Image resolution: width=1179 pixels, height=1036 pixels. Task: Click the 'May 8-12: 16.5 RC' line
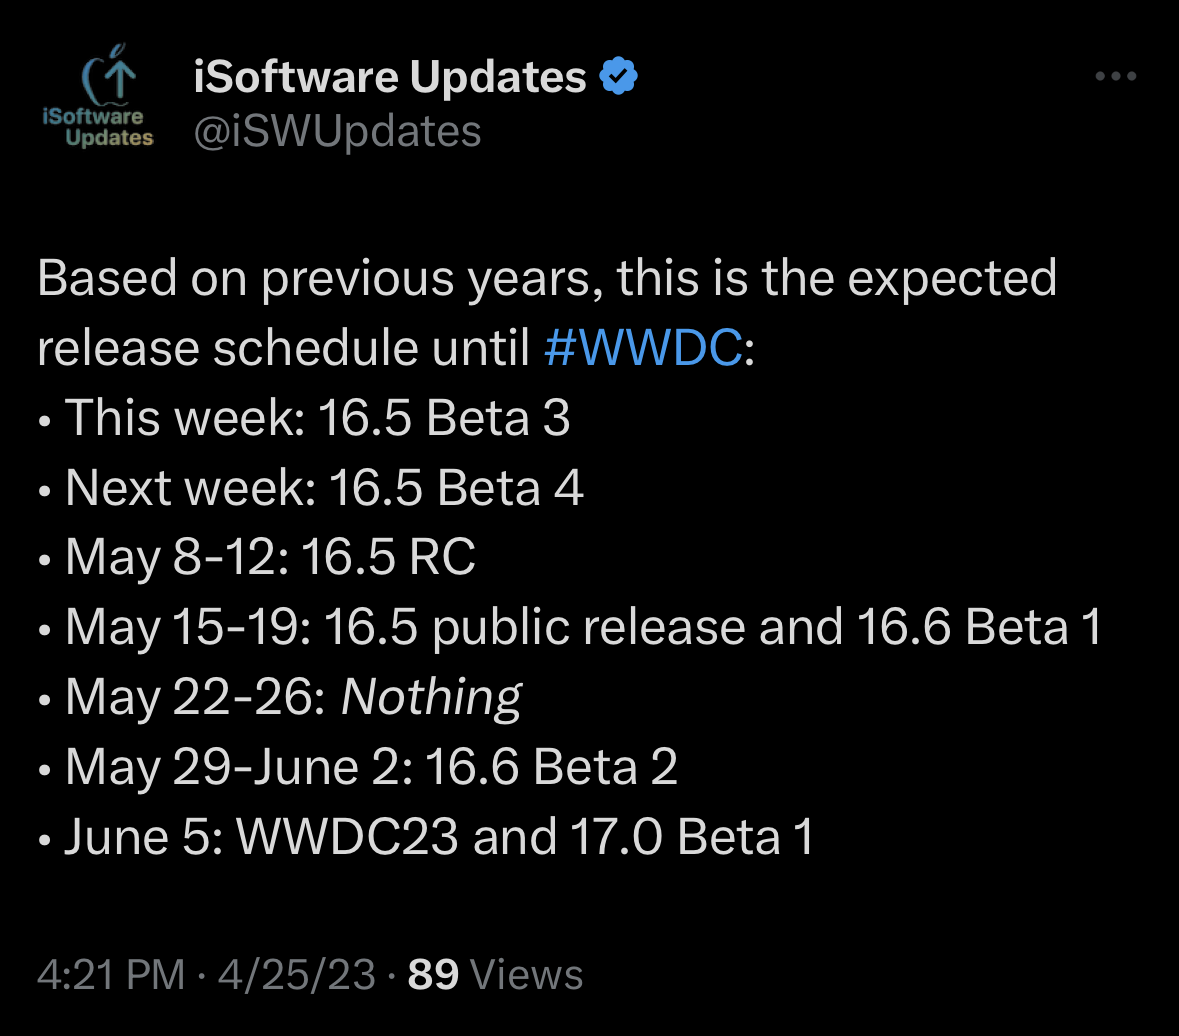tap(270, 557)
